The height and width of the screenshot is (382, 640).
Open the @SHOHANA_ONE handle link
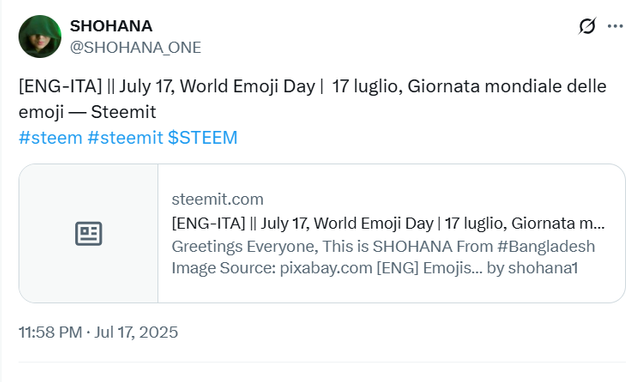(x=136, y=48)
